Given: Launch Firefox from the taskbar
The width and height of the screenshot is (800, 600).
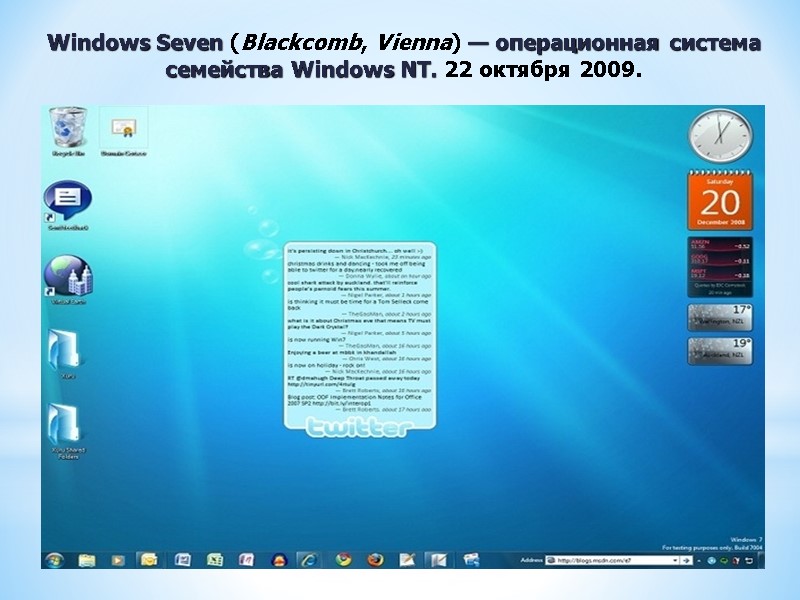Looking at the screenshot, I should click(x=372, y=558).
